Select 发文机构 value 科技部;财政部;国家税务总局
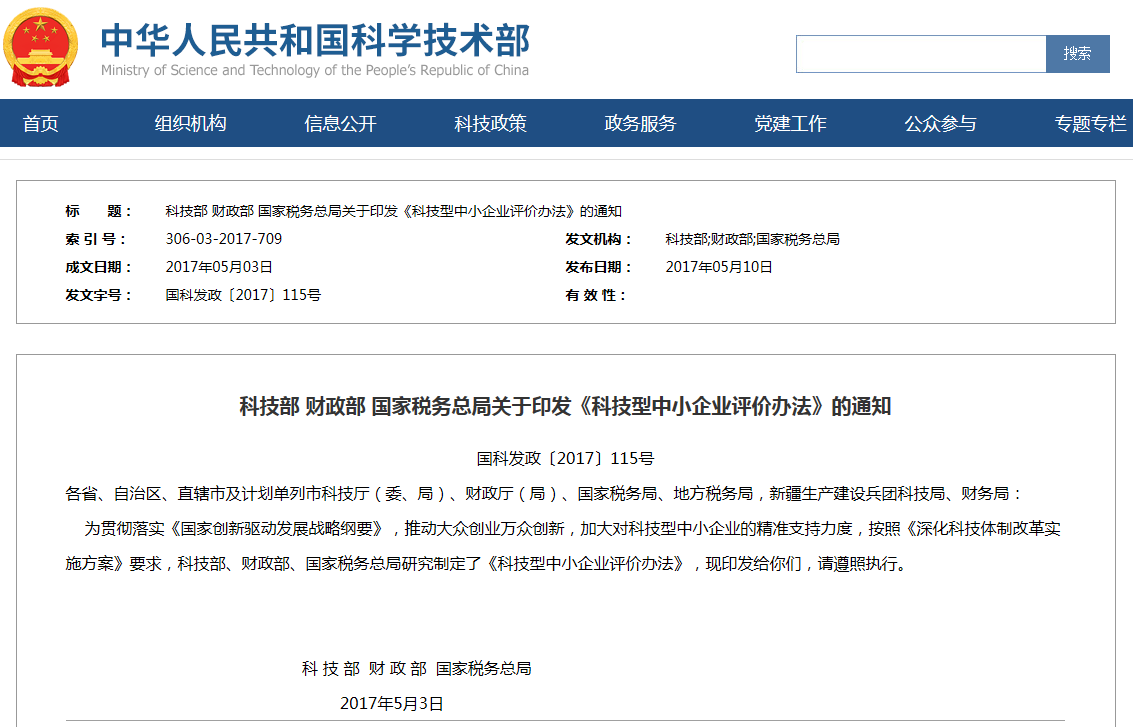 point(752,239)
